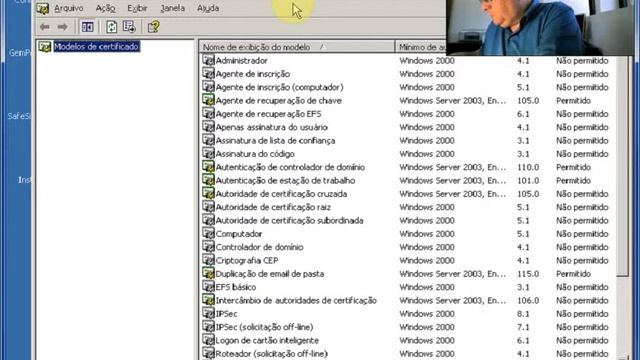Click the Refresh toolbar icon
Image resolution: width=640 pixels, height=360 pixels.
pos(111,27)
